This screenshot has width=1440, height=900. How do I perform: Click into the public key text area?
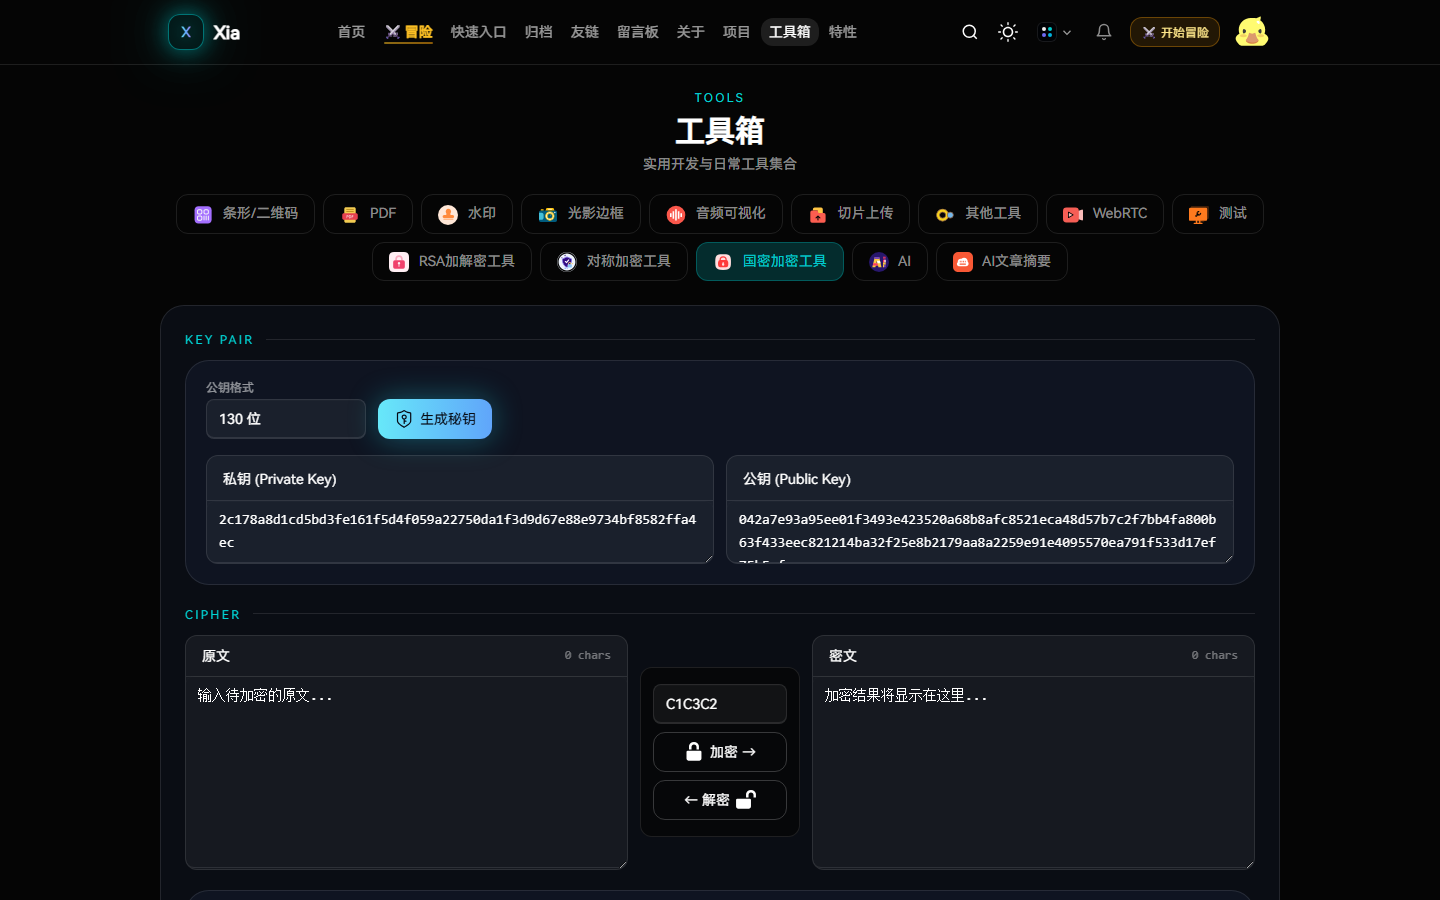980,532
